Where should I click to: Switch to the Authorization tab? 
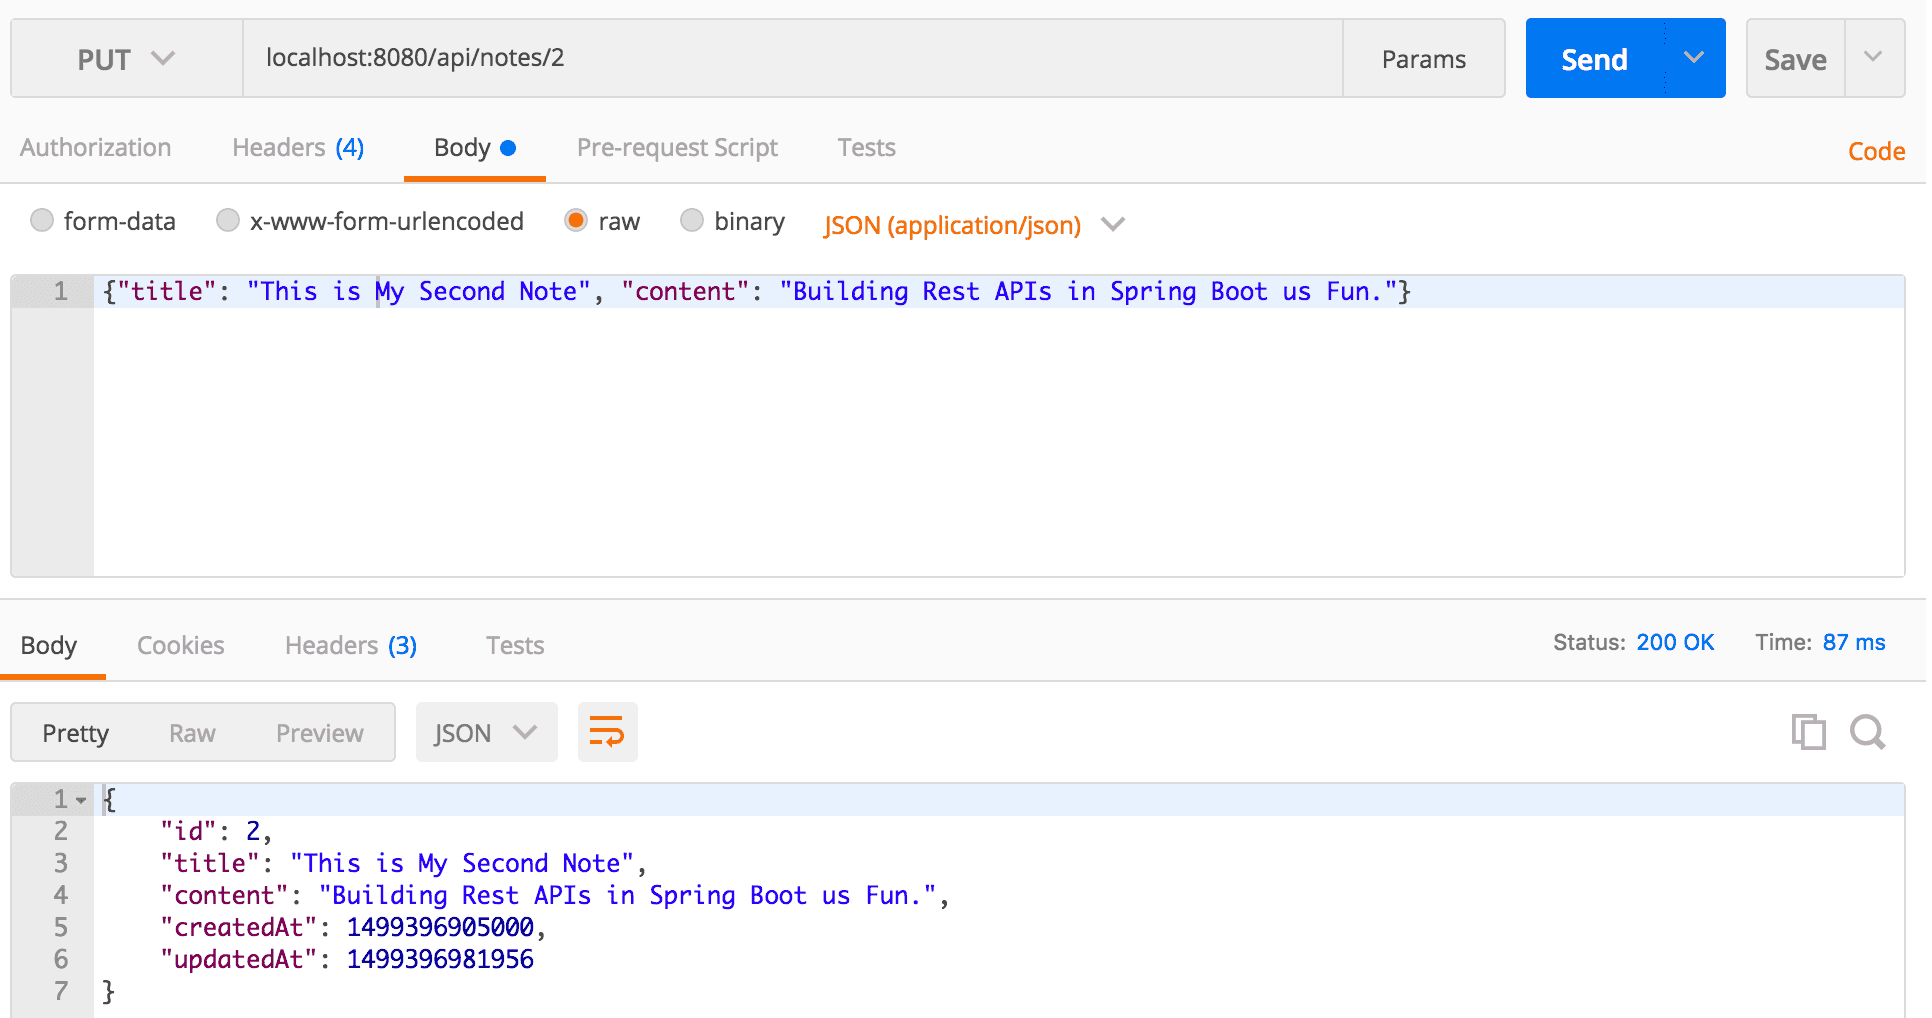pos(95,147)
